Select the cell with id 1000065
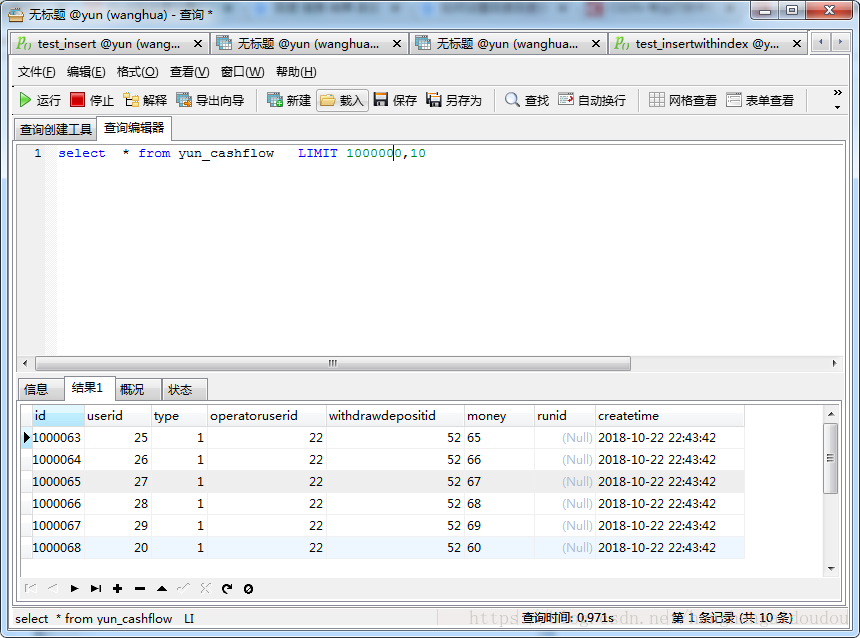Screen dimensions: 860x638 (x=57, y=482)
